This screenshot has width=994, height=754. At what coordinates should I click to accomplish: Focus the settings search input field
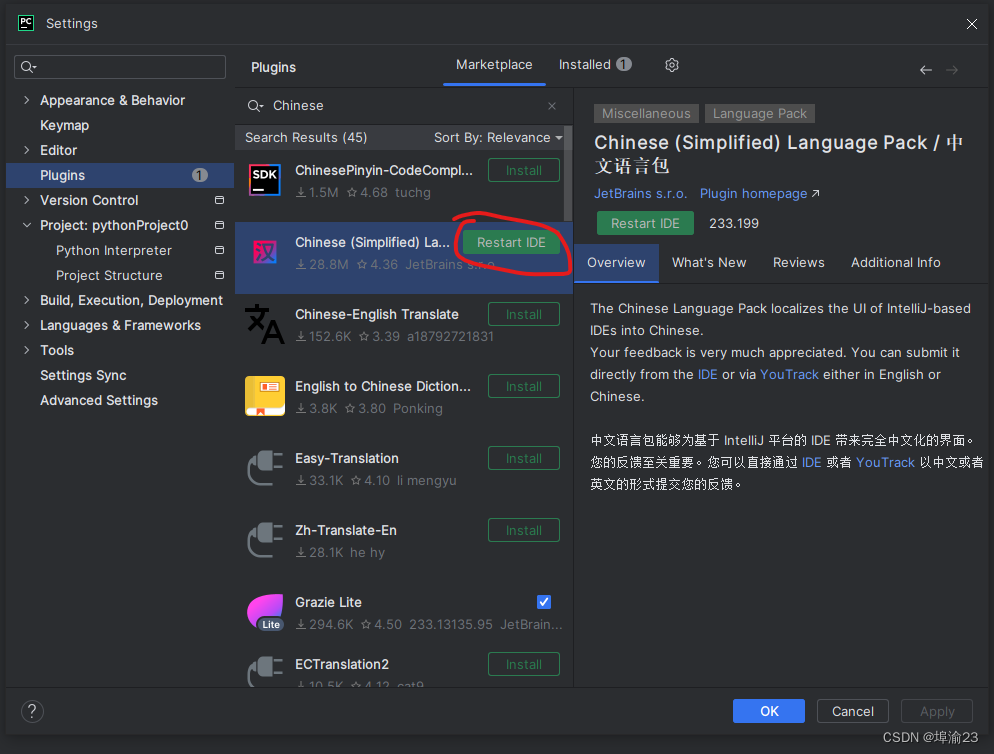click(120, 67)
